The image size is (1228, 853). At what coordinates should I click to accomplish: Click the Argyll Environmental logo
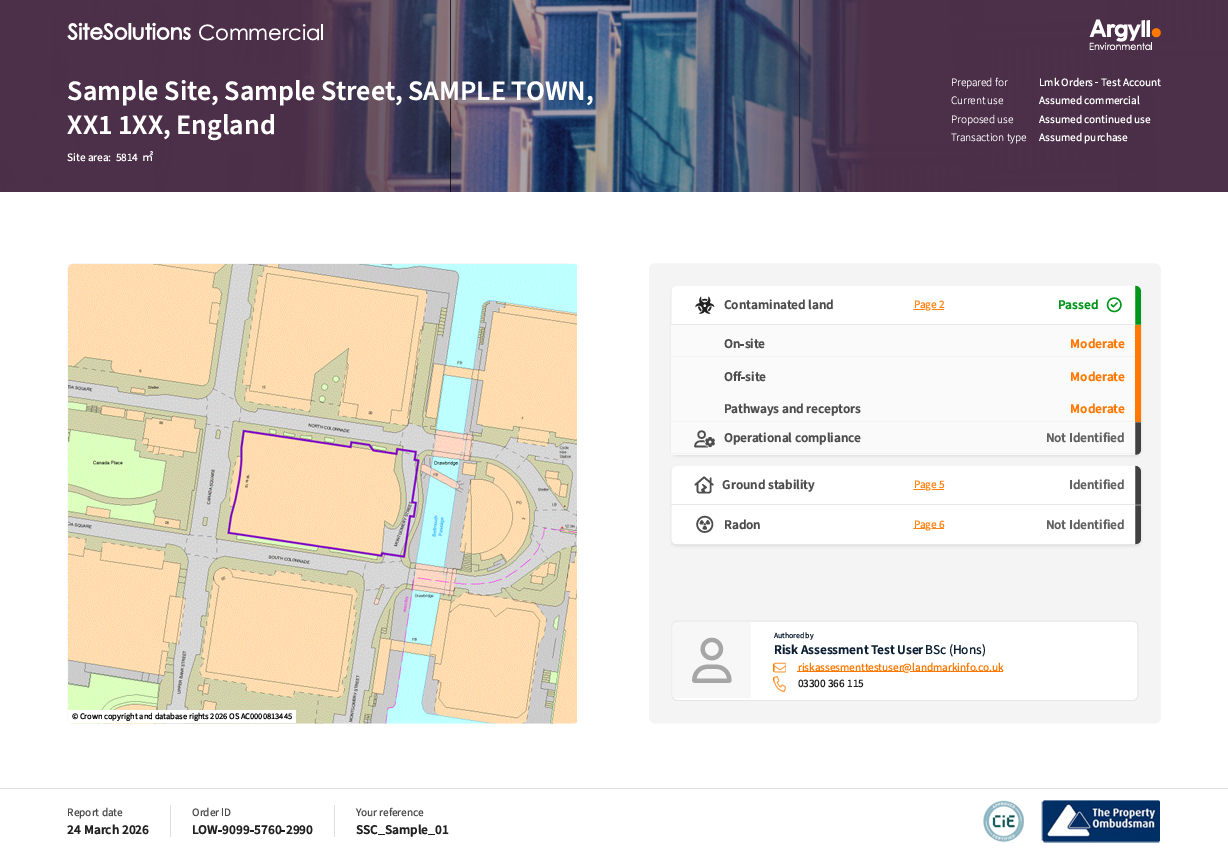pyautogui.click(x=1124, y=35)
